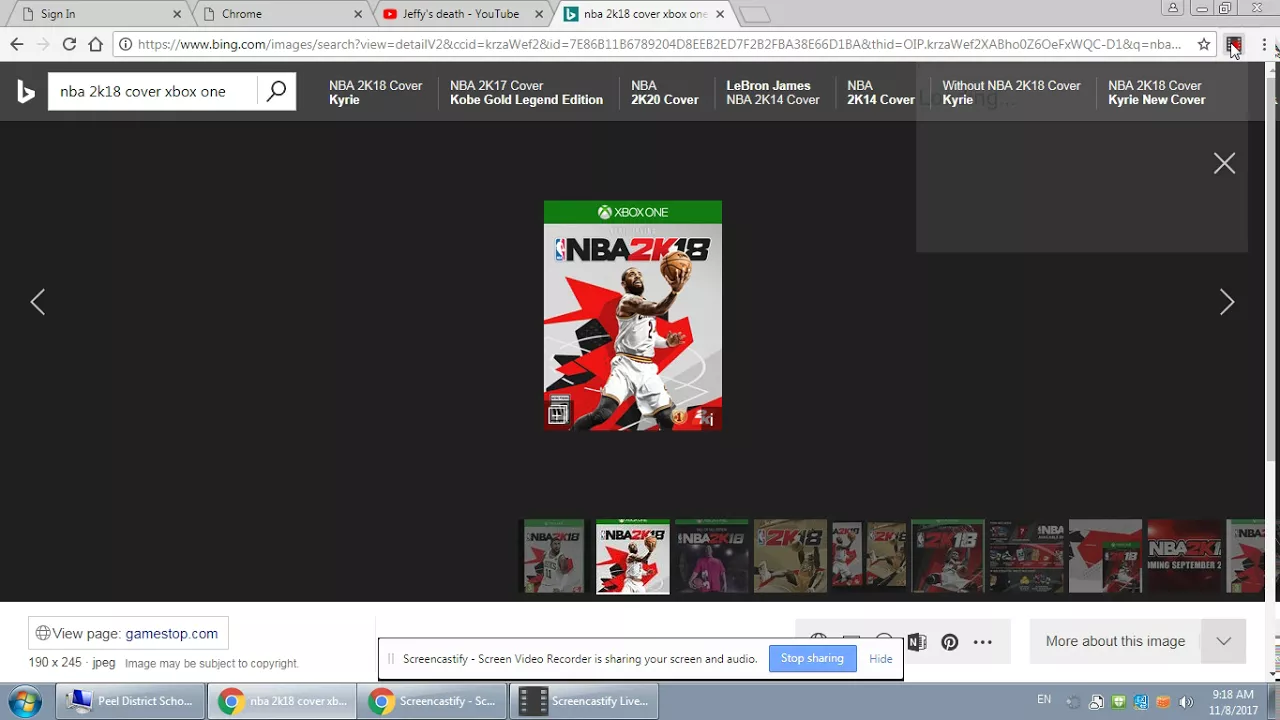Bookmark this page with the star icon
The image size is (1280, 720).
coord(1203,44)
